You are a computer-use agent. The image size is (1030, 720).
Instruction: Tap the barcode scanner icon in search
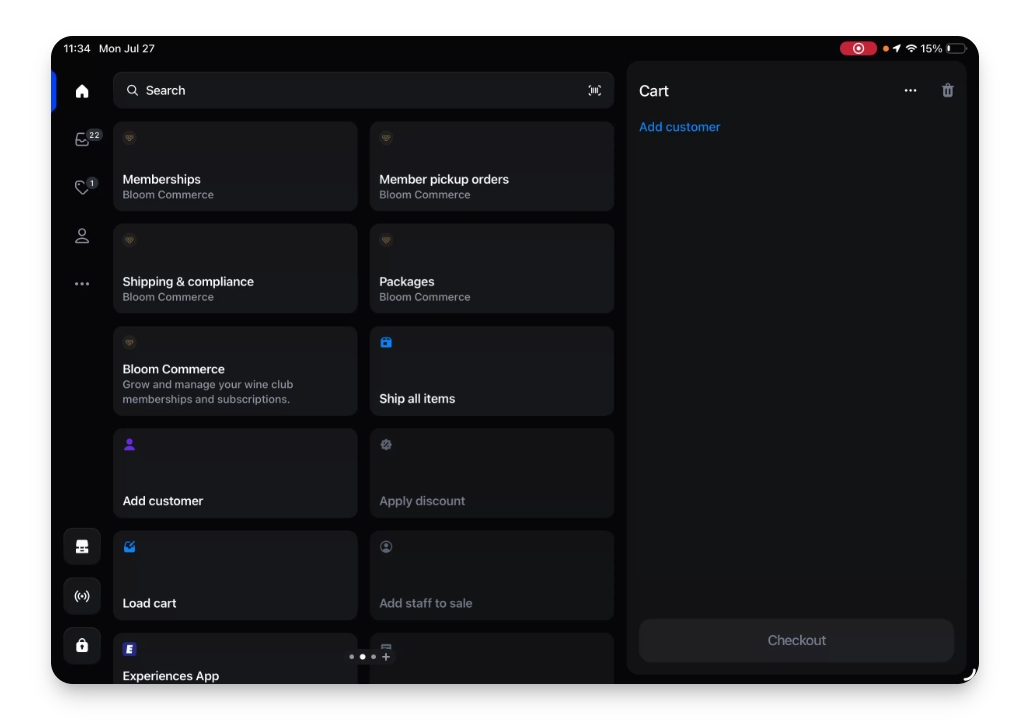tap(594, 91)
